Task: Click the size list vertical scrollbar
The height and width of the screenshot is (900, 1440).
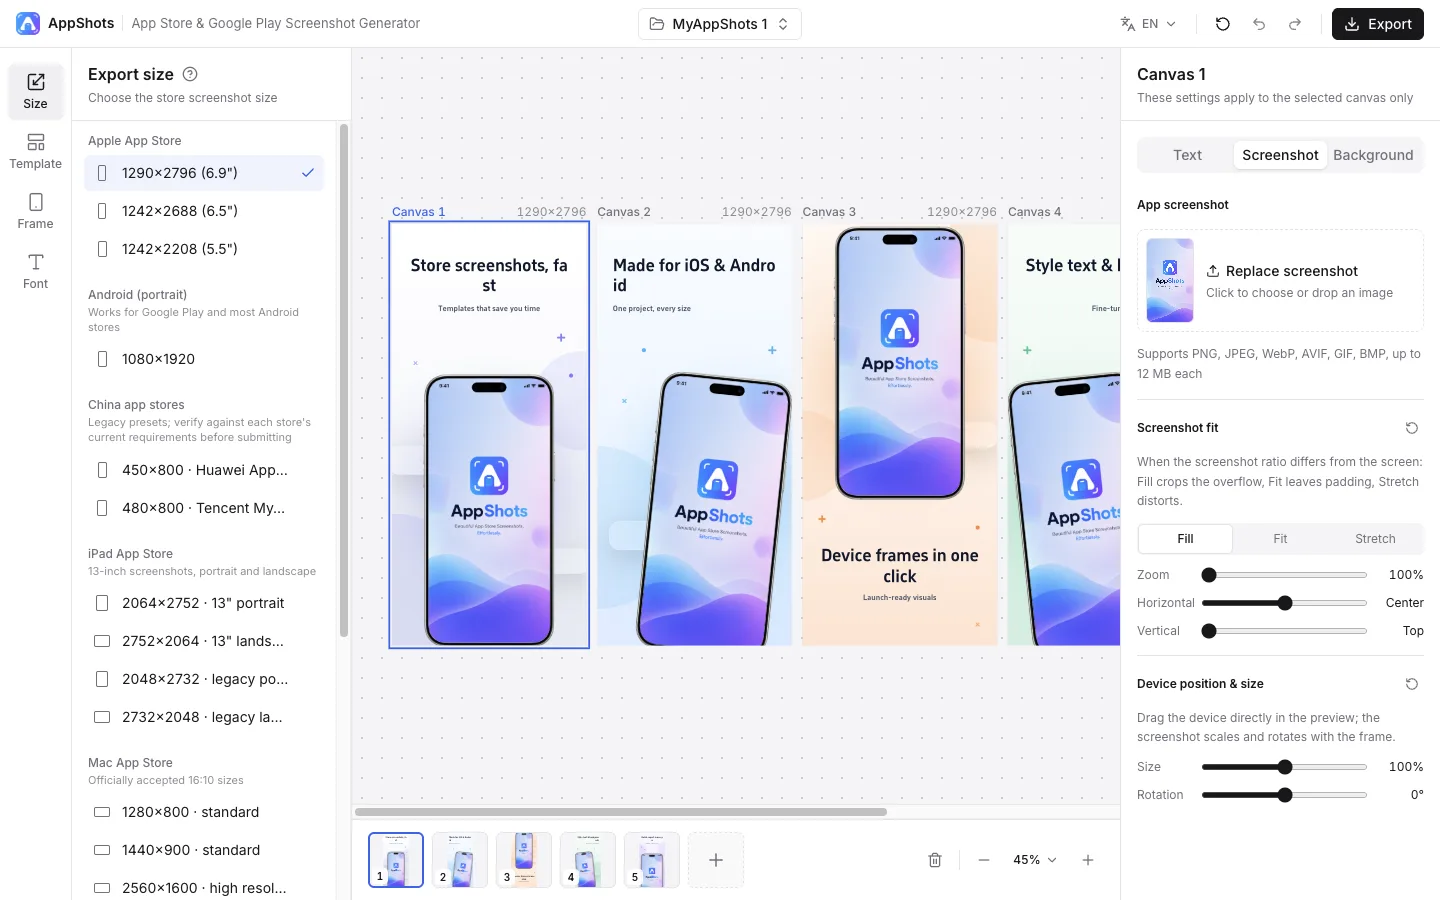Action: click(x=344, y=380)
